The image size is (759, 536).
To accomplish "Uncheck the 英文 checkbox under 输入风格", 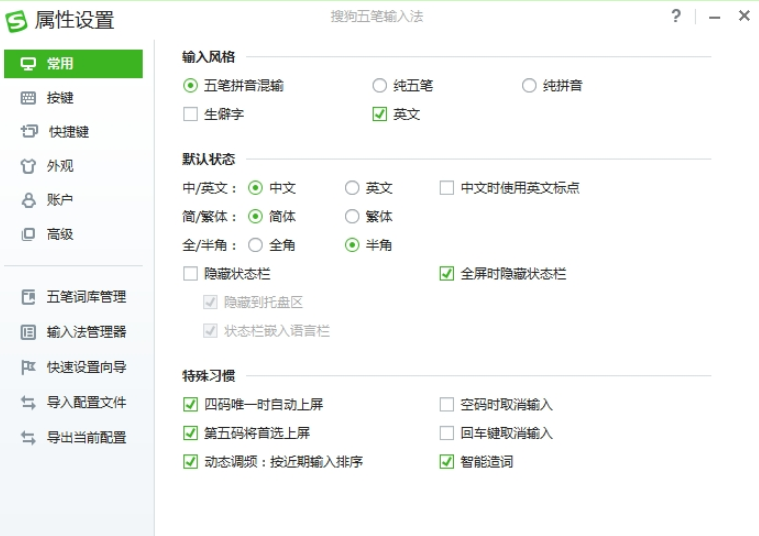I will point(380,114).
